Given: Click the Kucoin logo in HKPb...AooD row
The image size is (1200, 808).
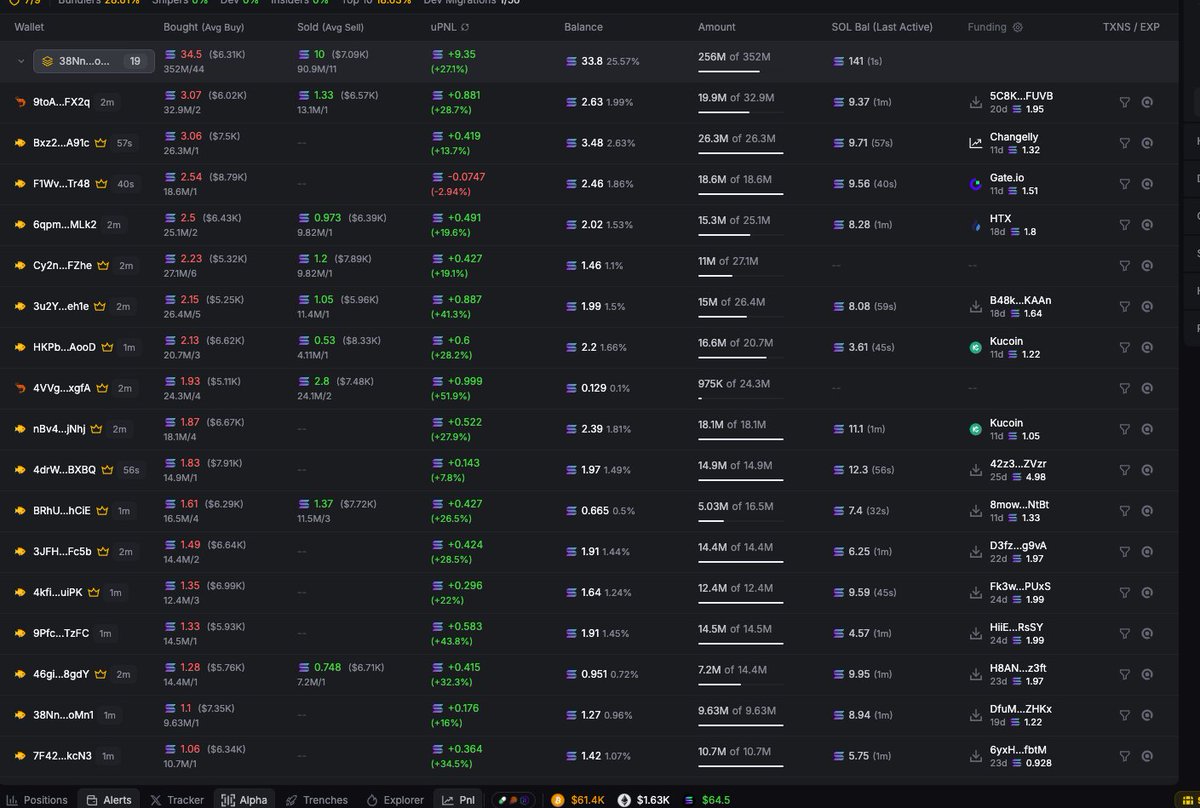Looking at the screenshot, I should [976, 347].
